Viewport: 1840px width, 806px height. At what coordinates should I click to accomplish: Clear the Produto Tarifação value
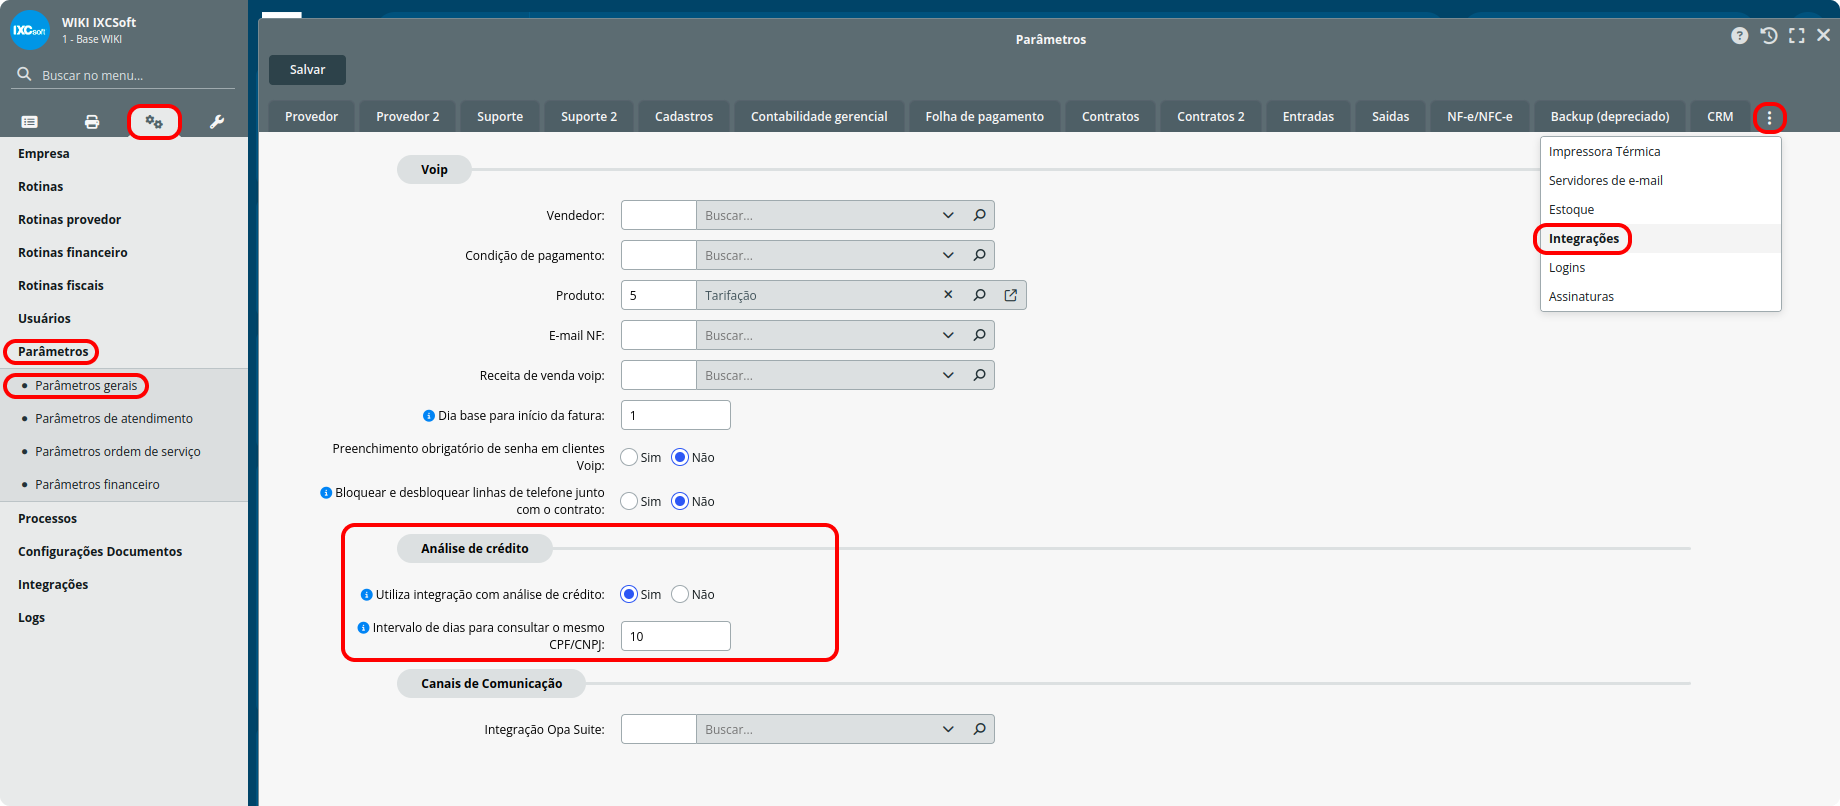click(x=948, y=295)
